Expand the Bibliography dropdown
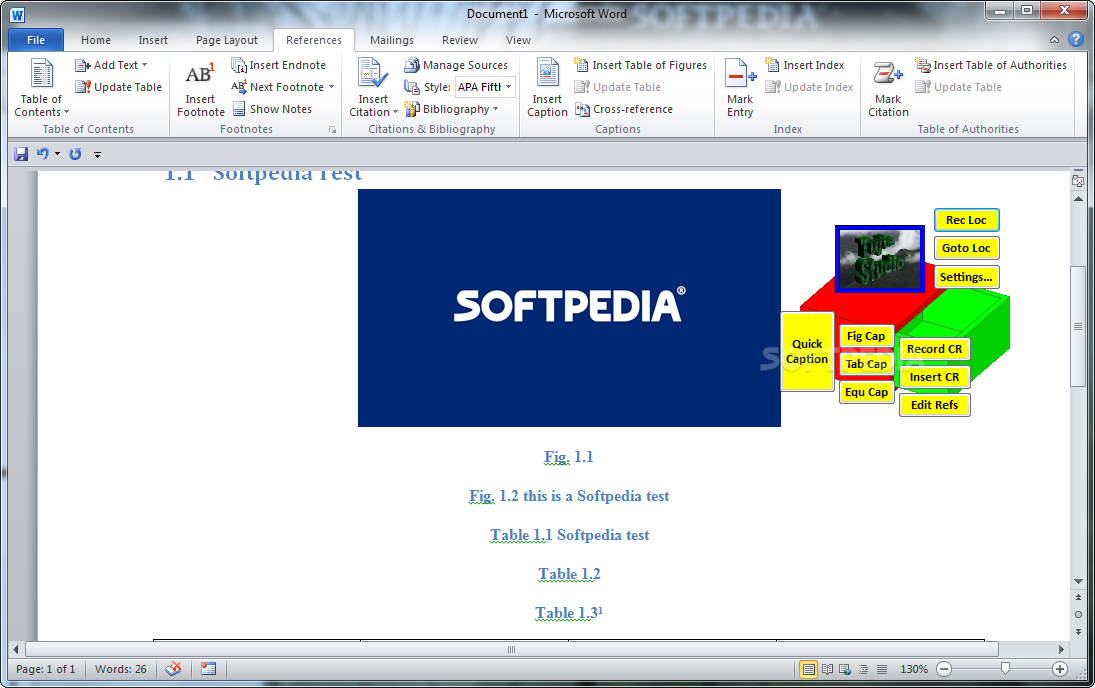This screenshot has height=688, width=1095. (x=451, y=109)
